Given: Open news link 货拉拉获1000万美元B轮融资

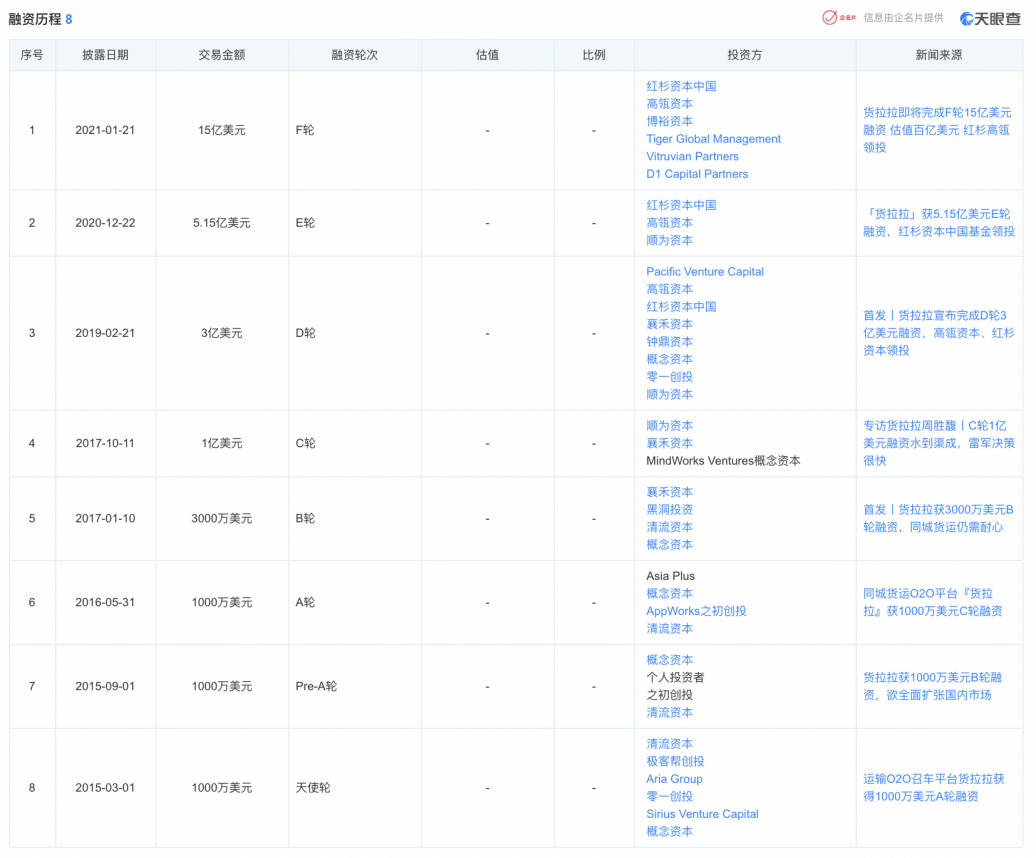Looking at the screenshot, I should tap(932, 686).
